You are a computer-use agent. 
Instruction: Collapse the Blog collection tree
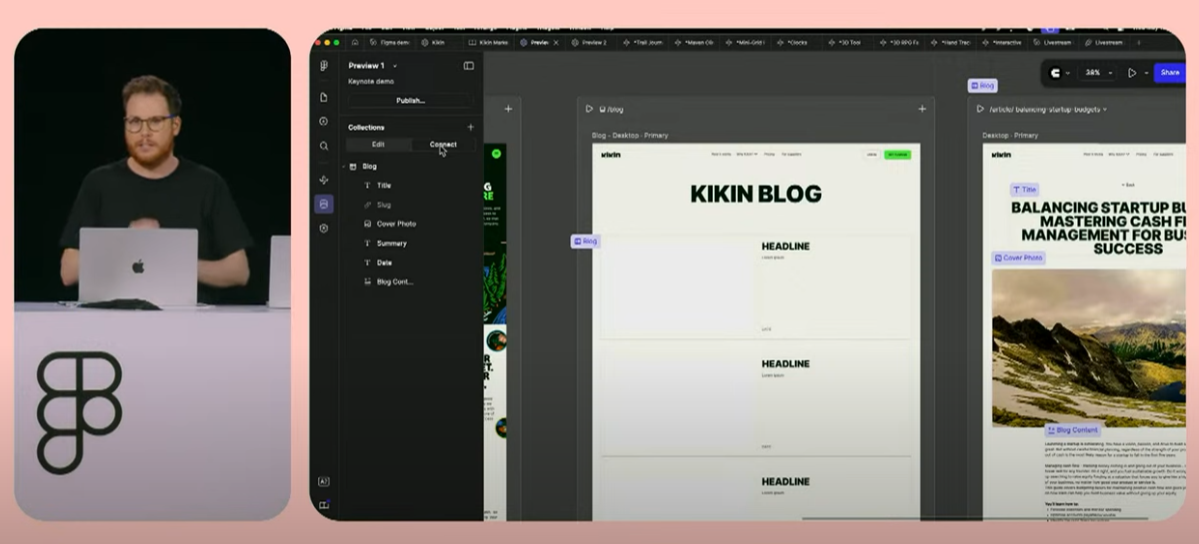click(x=343, y=166)
